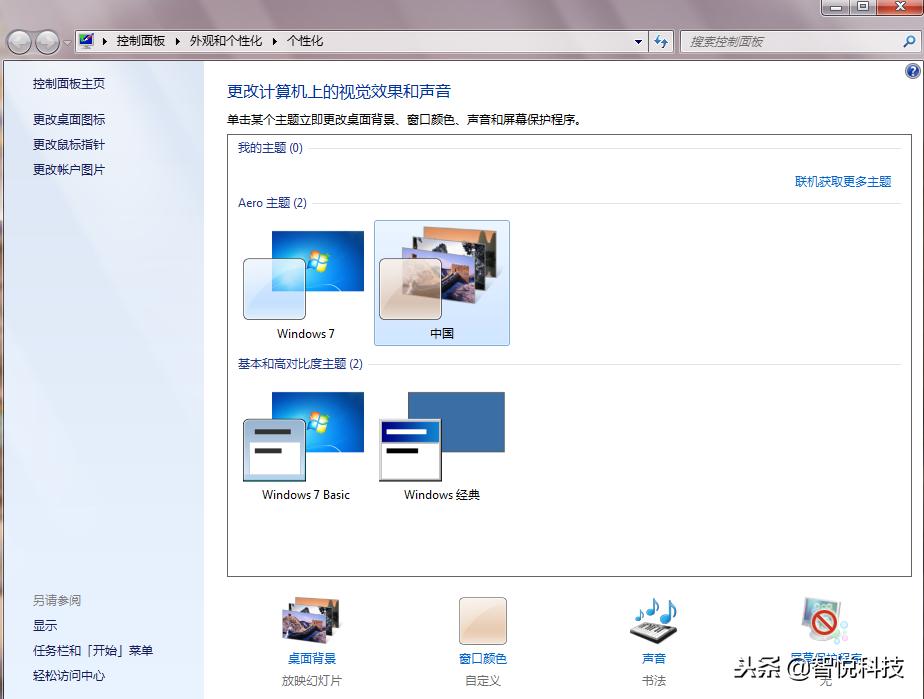The width and height of the screenshot is (924, 699).
Task: Open the 联机获取更多主题 link
Action: point(844,181)
